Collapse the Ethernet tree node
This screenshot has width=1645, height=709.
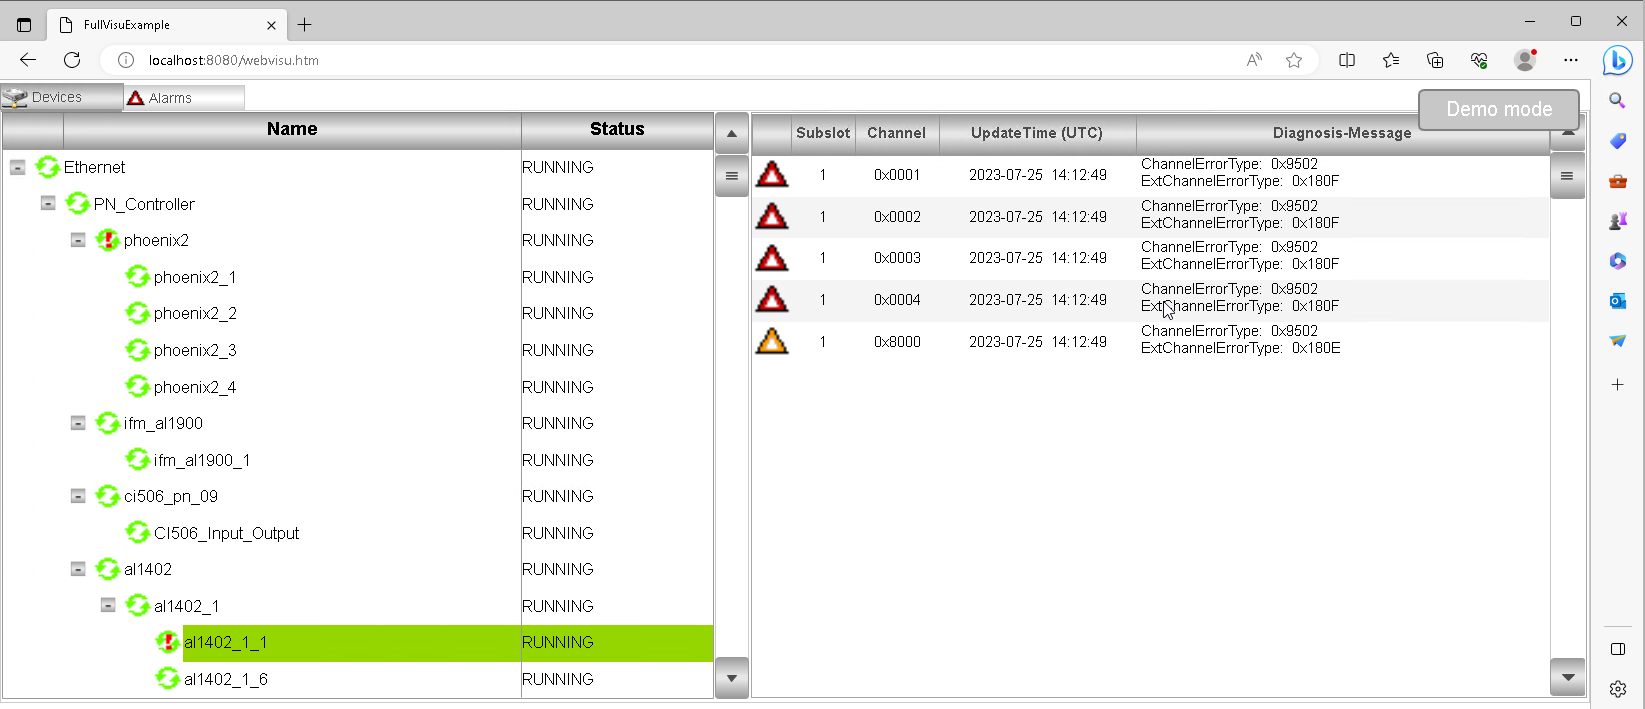(x=18, y=167)
